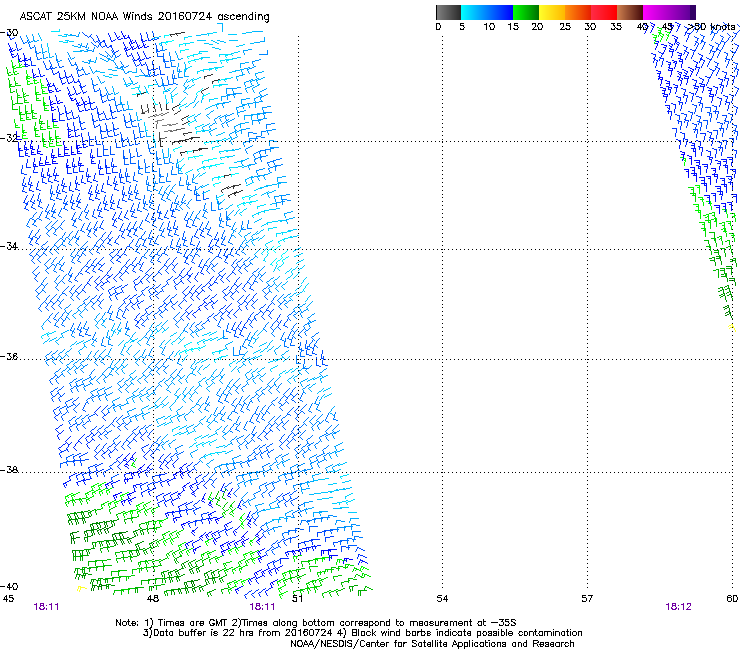The height and width of the screenshot is (650, 740).
Task: Select the '51' longitude axis label
Action: point(297,599)
